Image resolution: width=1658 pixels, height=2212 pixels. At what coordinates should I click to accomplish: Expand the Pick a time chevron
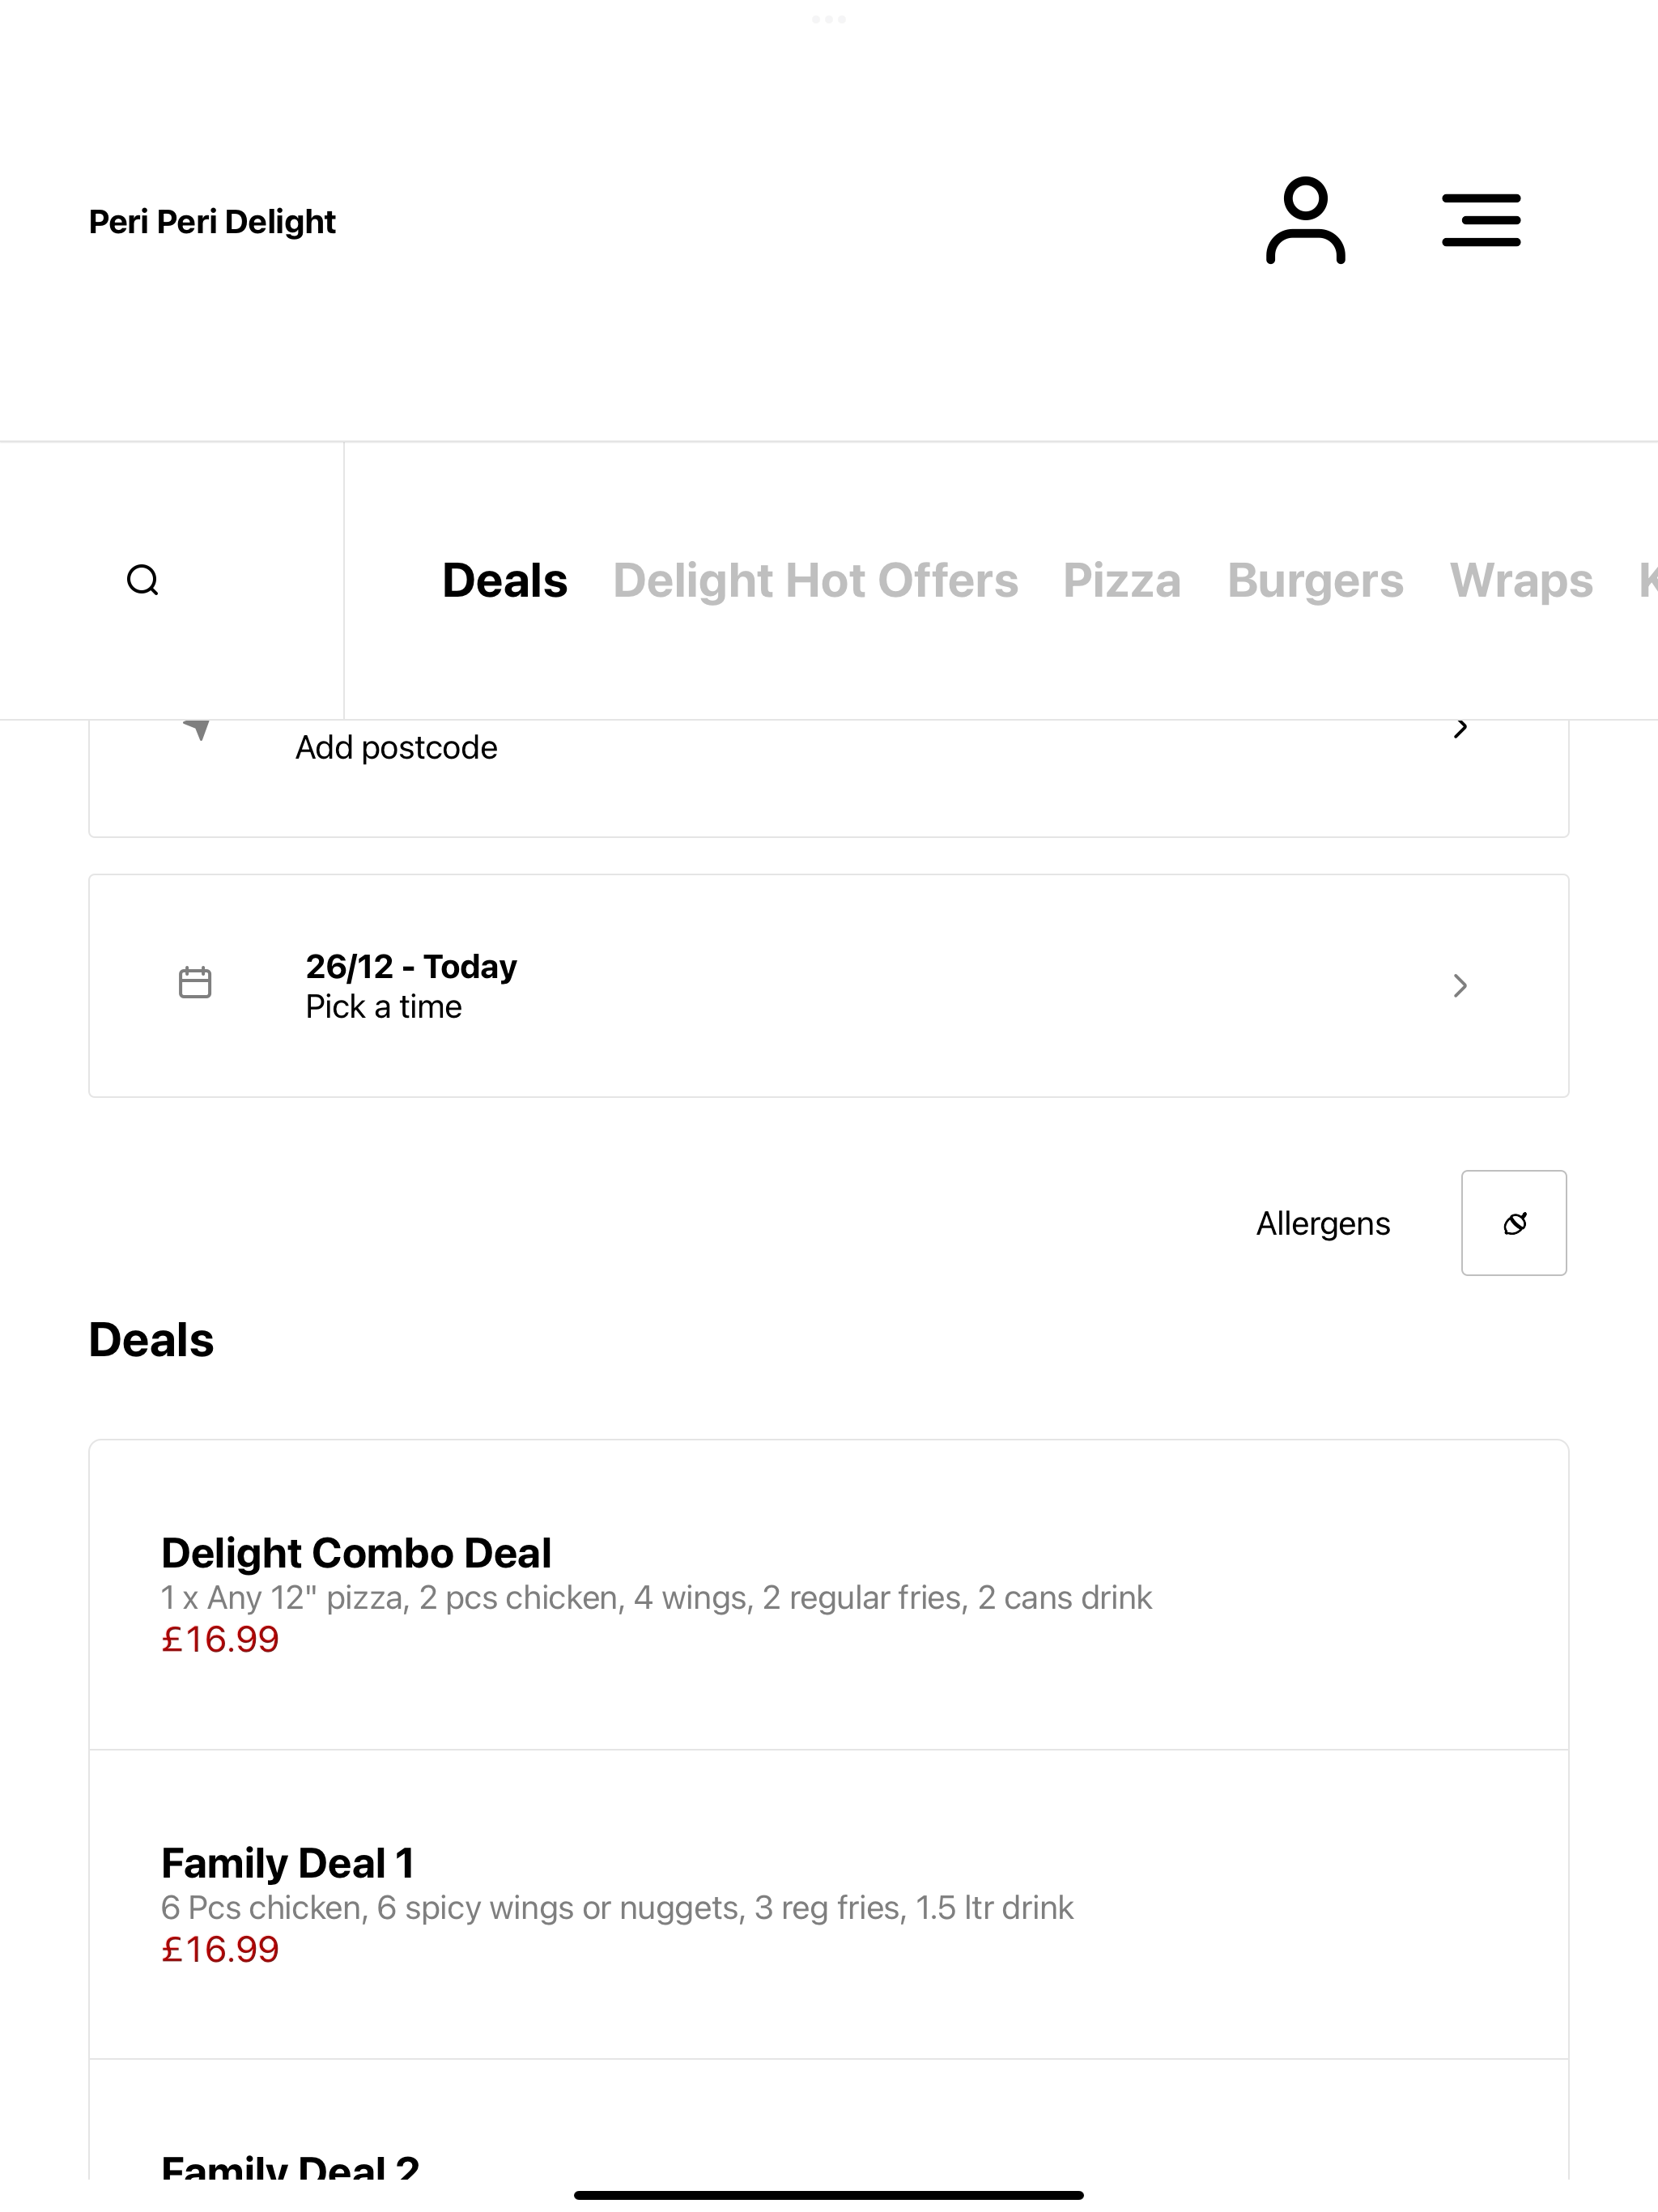point(1460,986)
